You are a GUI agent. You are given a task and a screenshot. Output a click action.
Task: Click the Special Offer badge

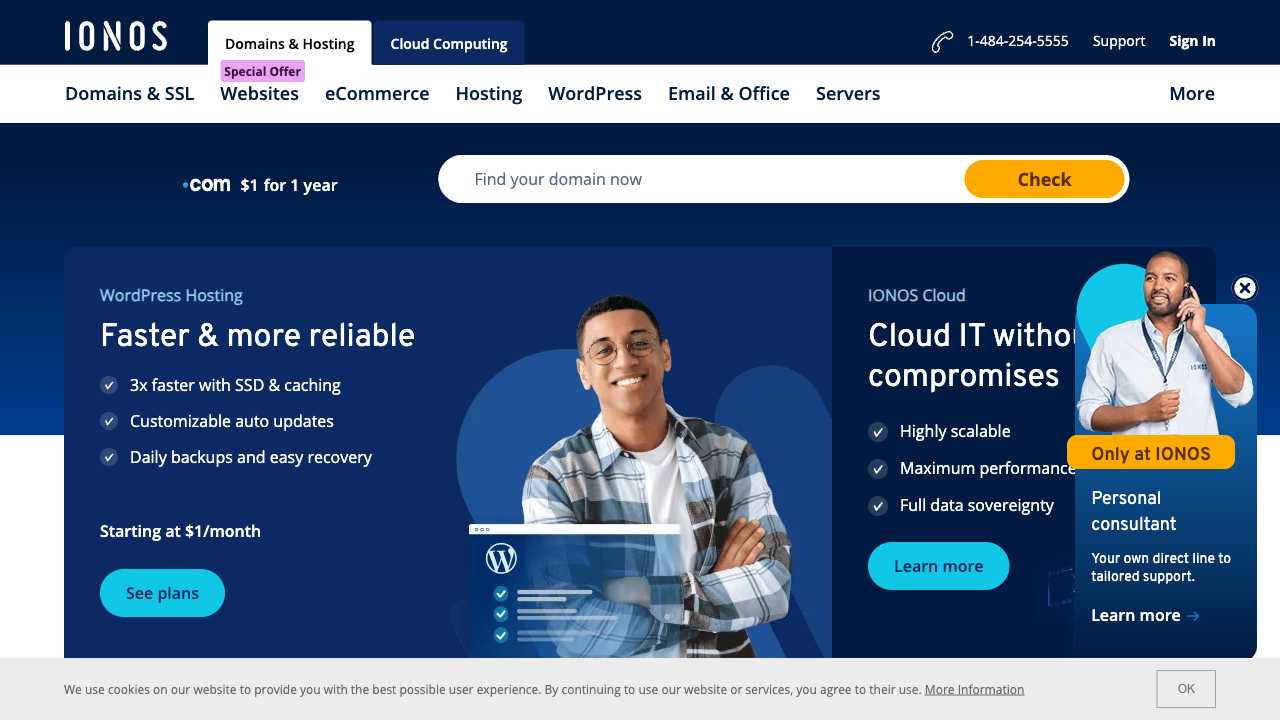[x=262, y=71]
